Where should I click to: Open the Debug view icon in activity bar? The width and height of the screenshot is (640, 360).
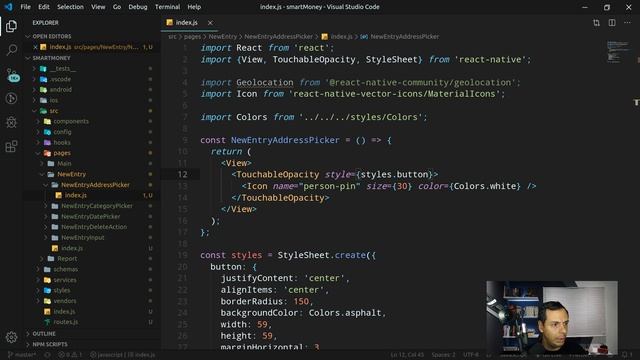tap(11, 98)
